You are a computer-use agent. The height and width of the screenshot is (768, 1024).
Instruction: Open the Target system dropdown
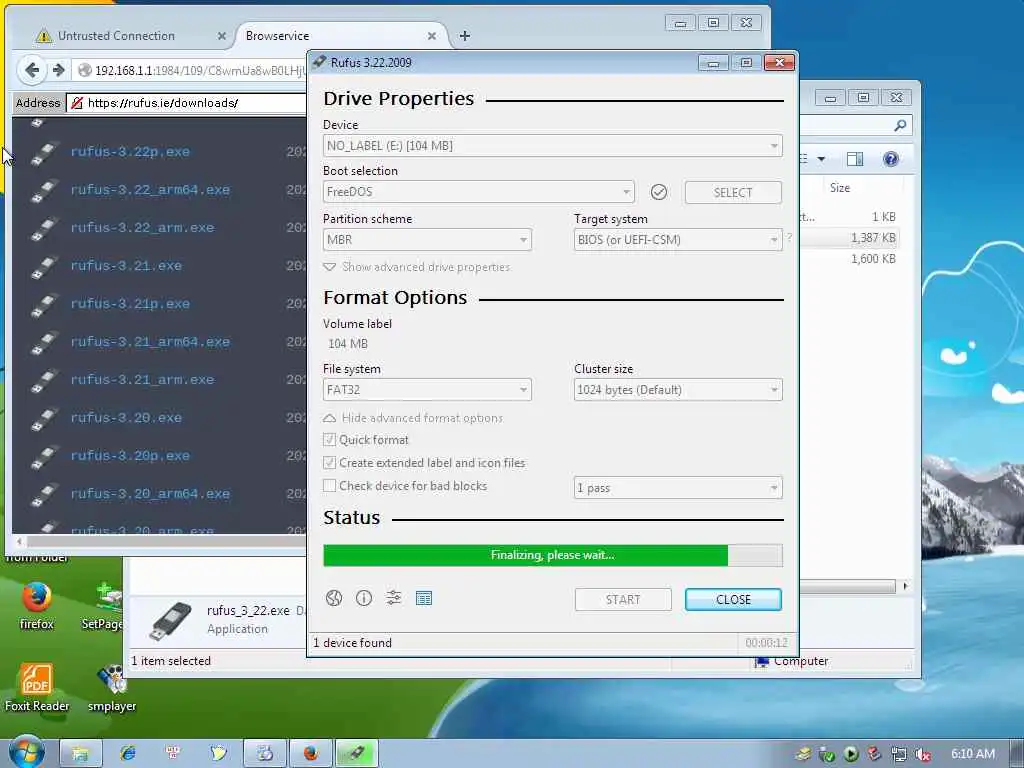(x=678, y=240)
